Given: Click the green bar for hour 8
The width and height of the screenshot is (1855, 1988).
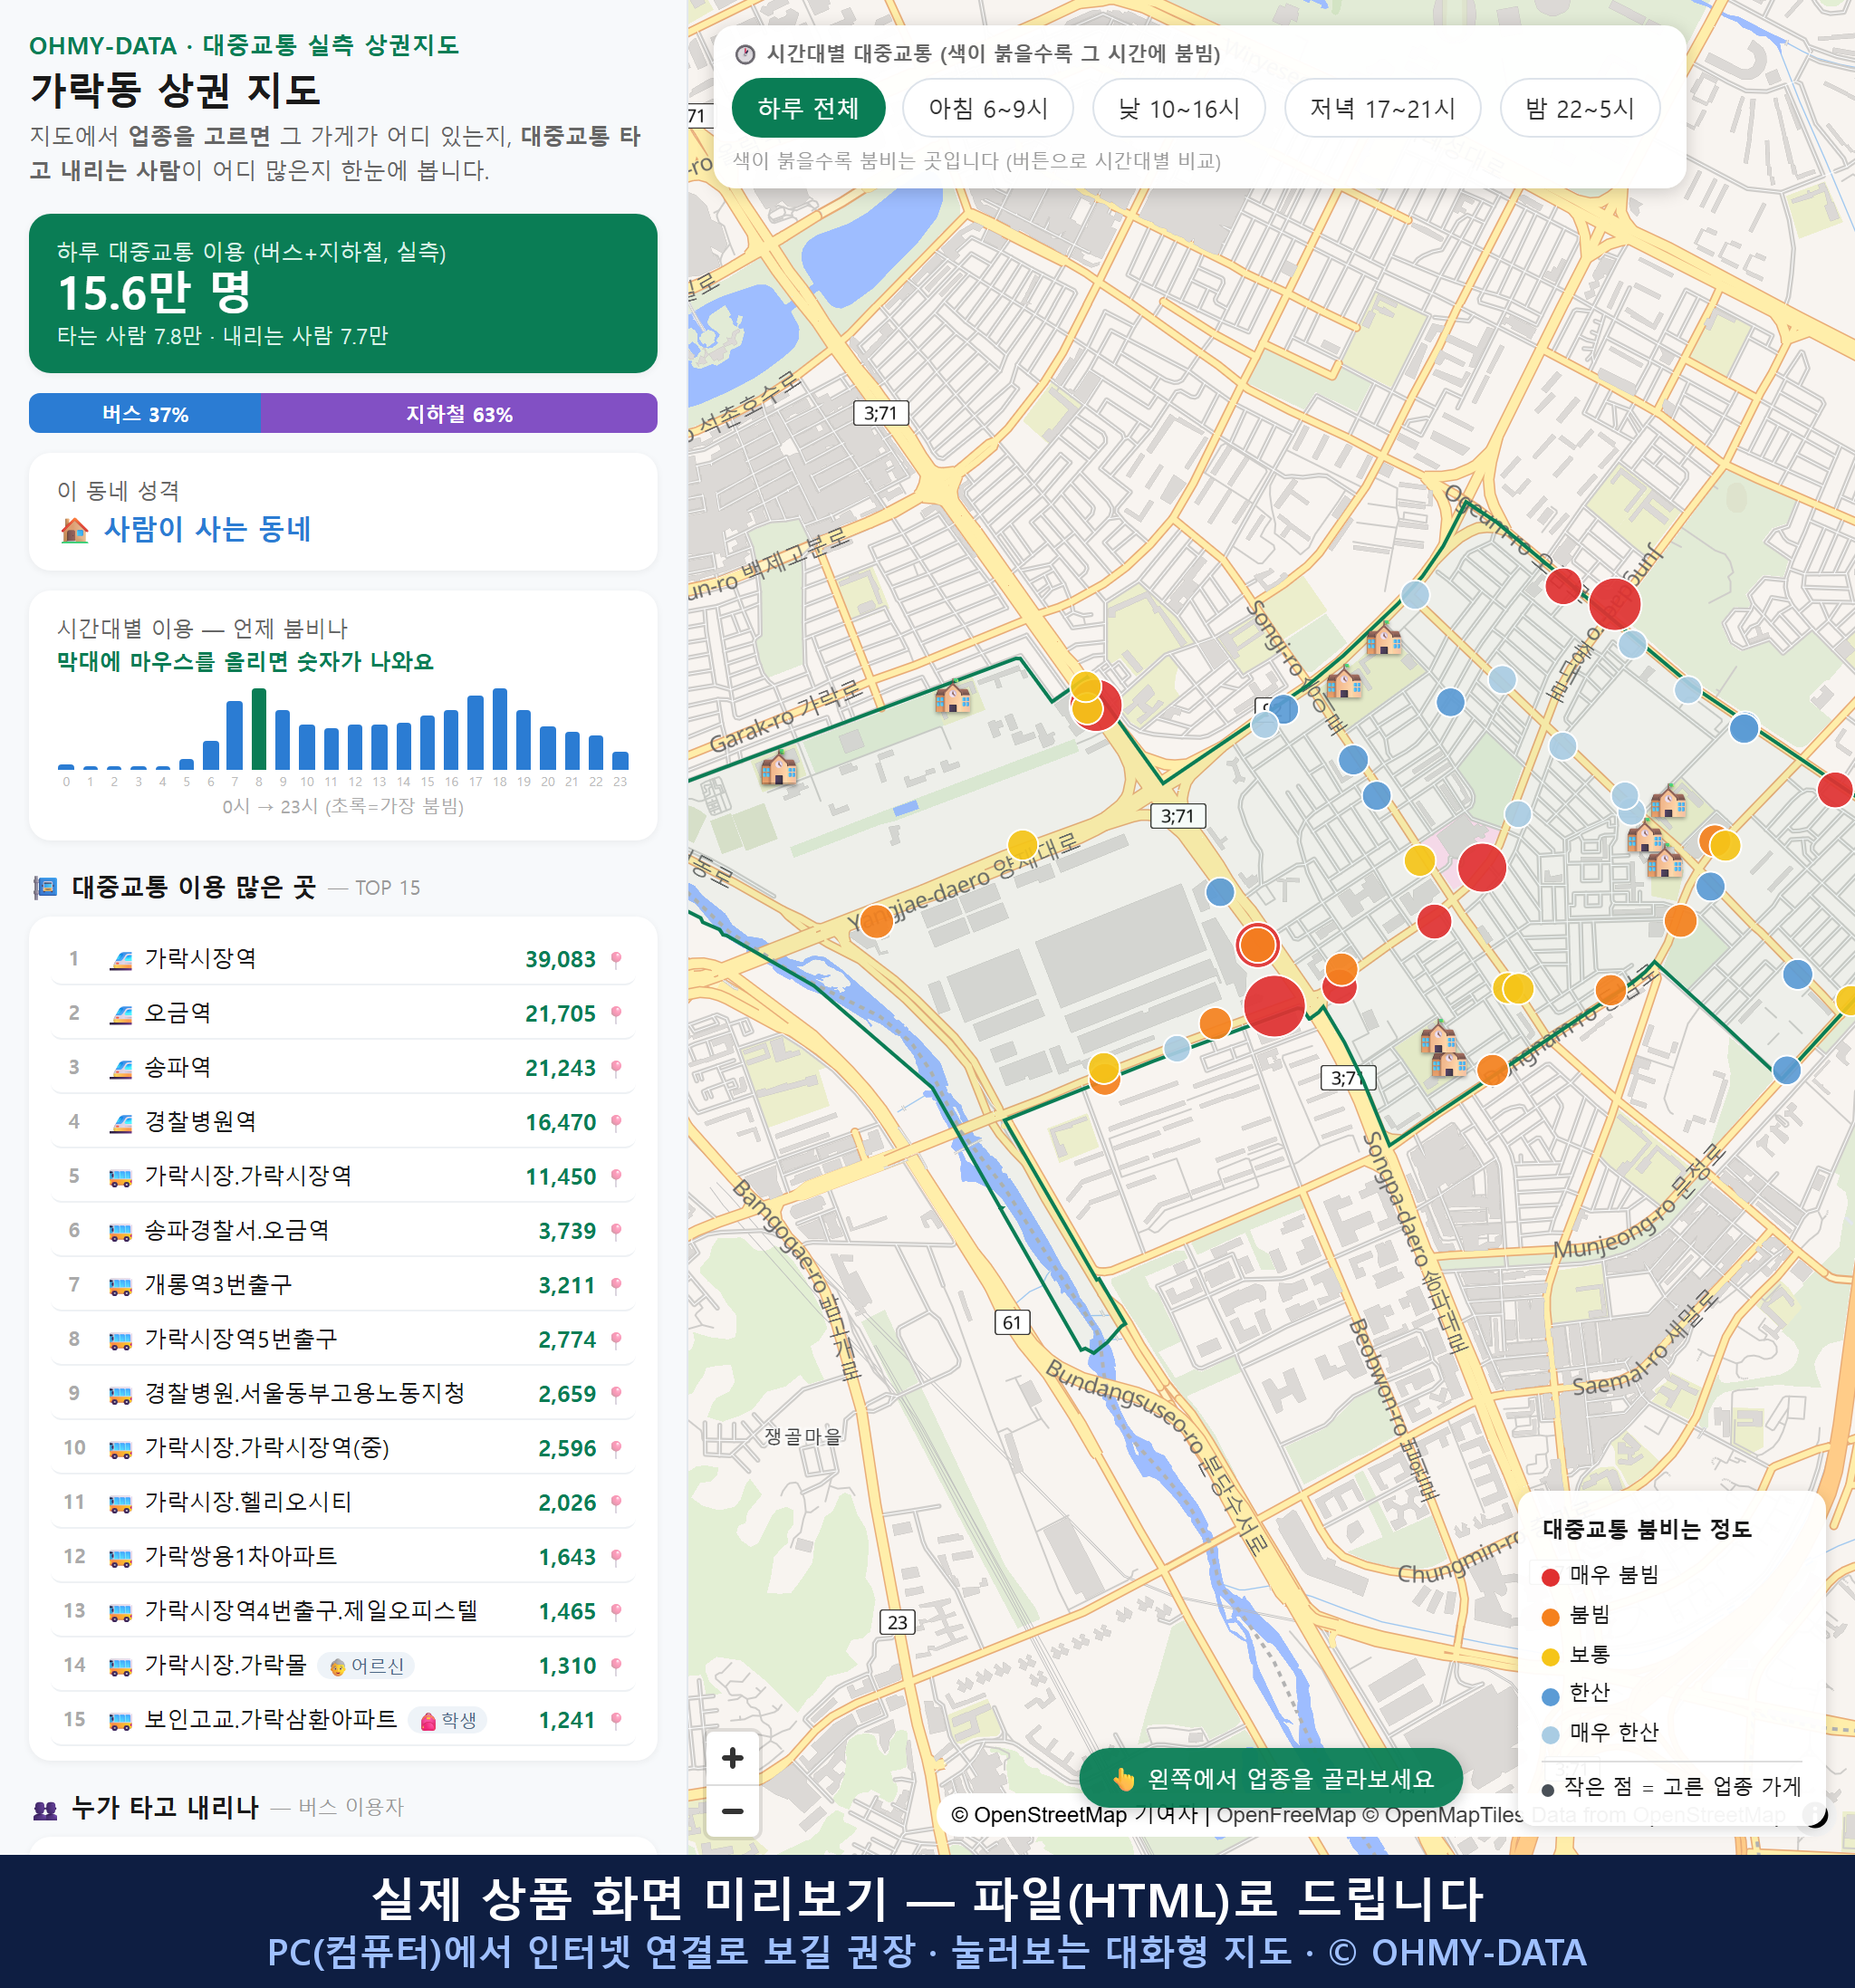Looking at the screenshot, I should (259, 729).
